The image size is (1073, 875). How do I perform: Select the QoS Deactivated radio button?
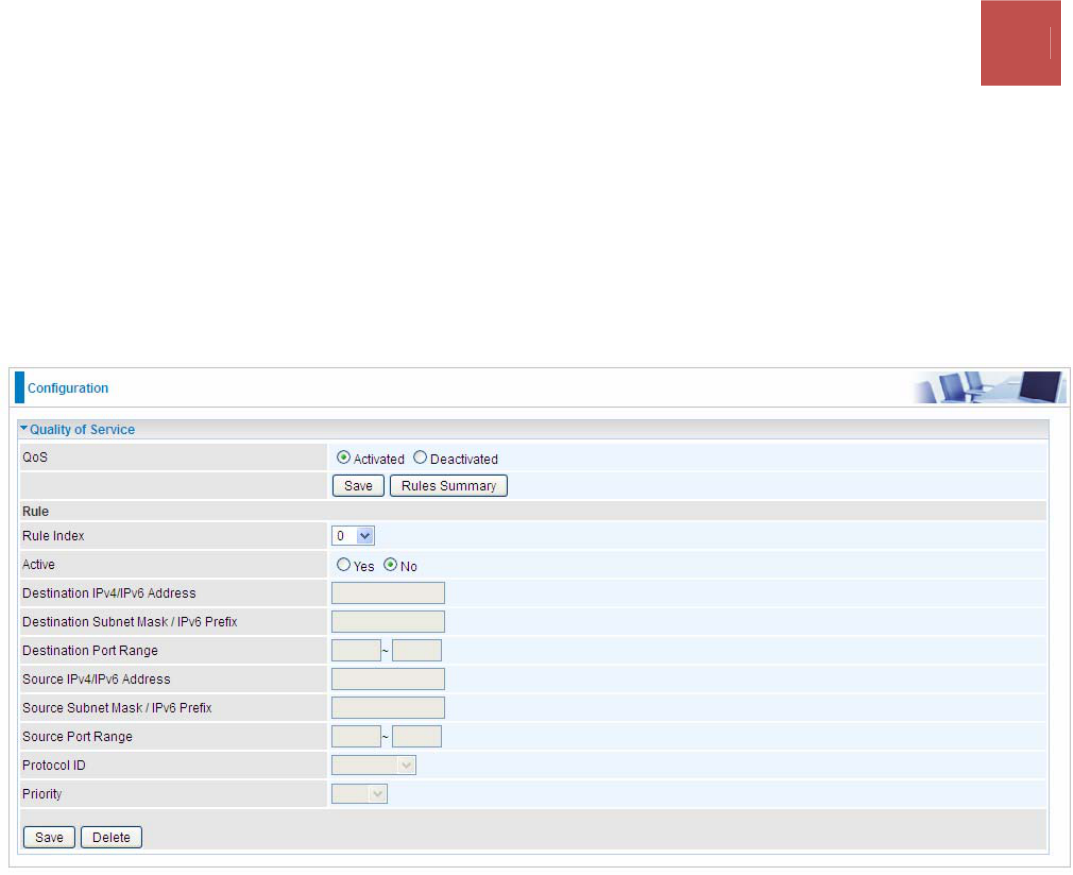(420, 458)
